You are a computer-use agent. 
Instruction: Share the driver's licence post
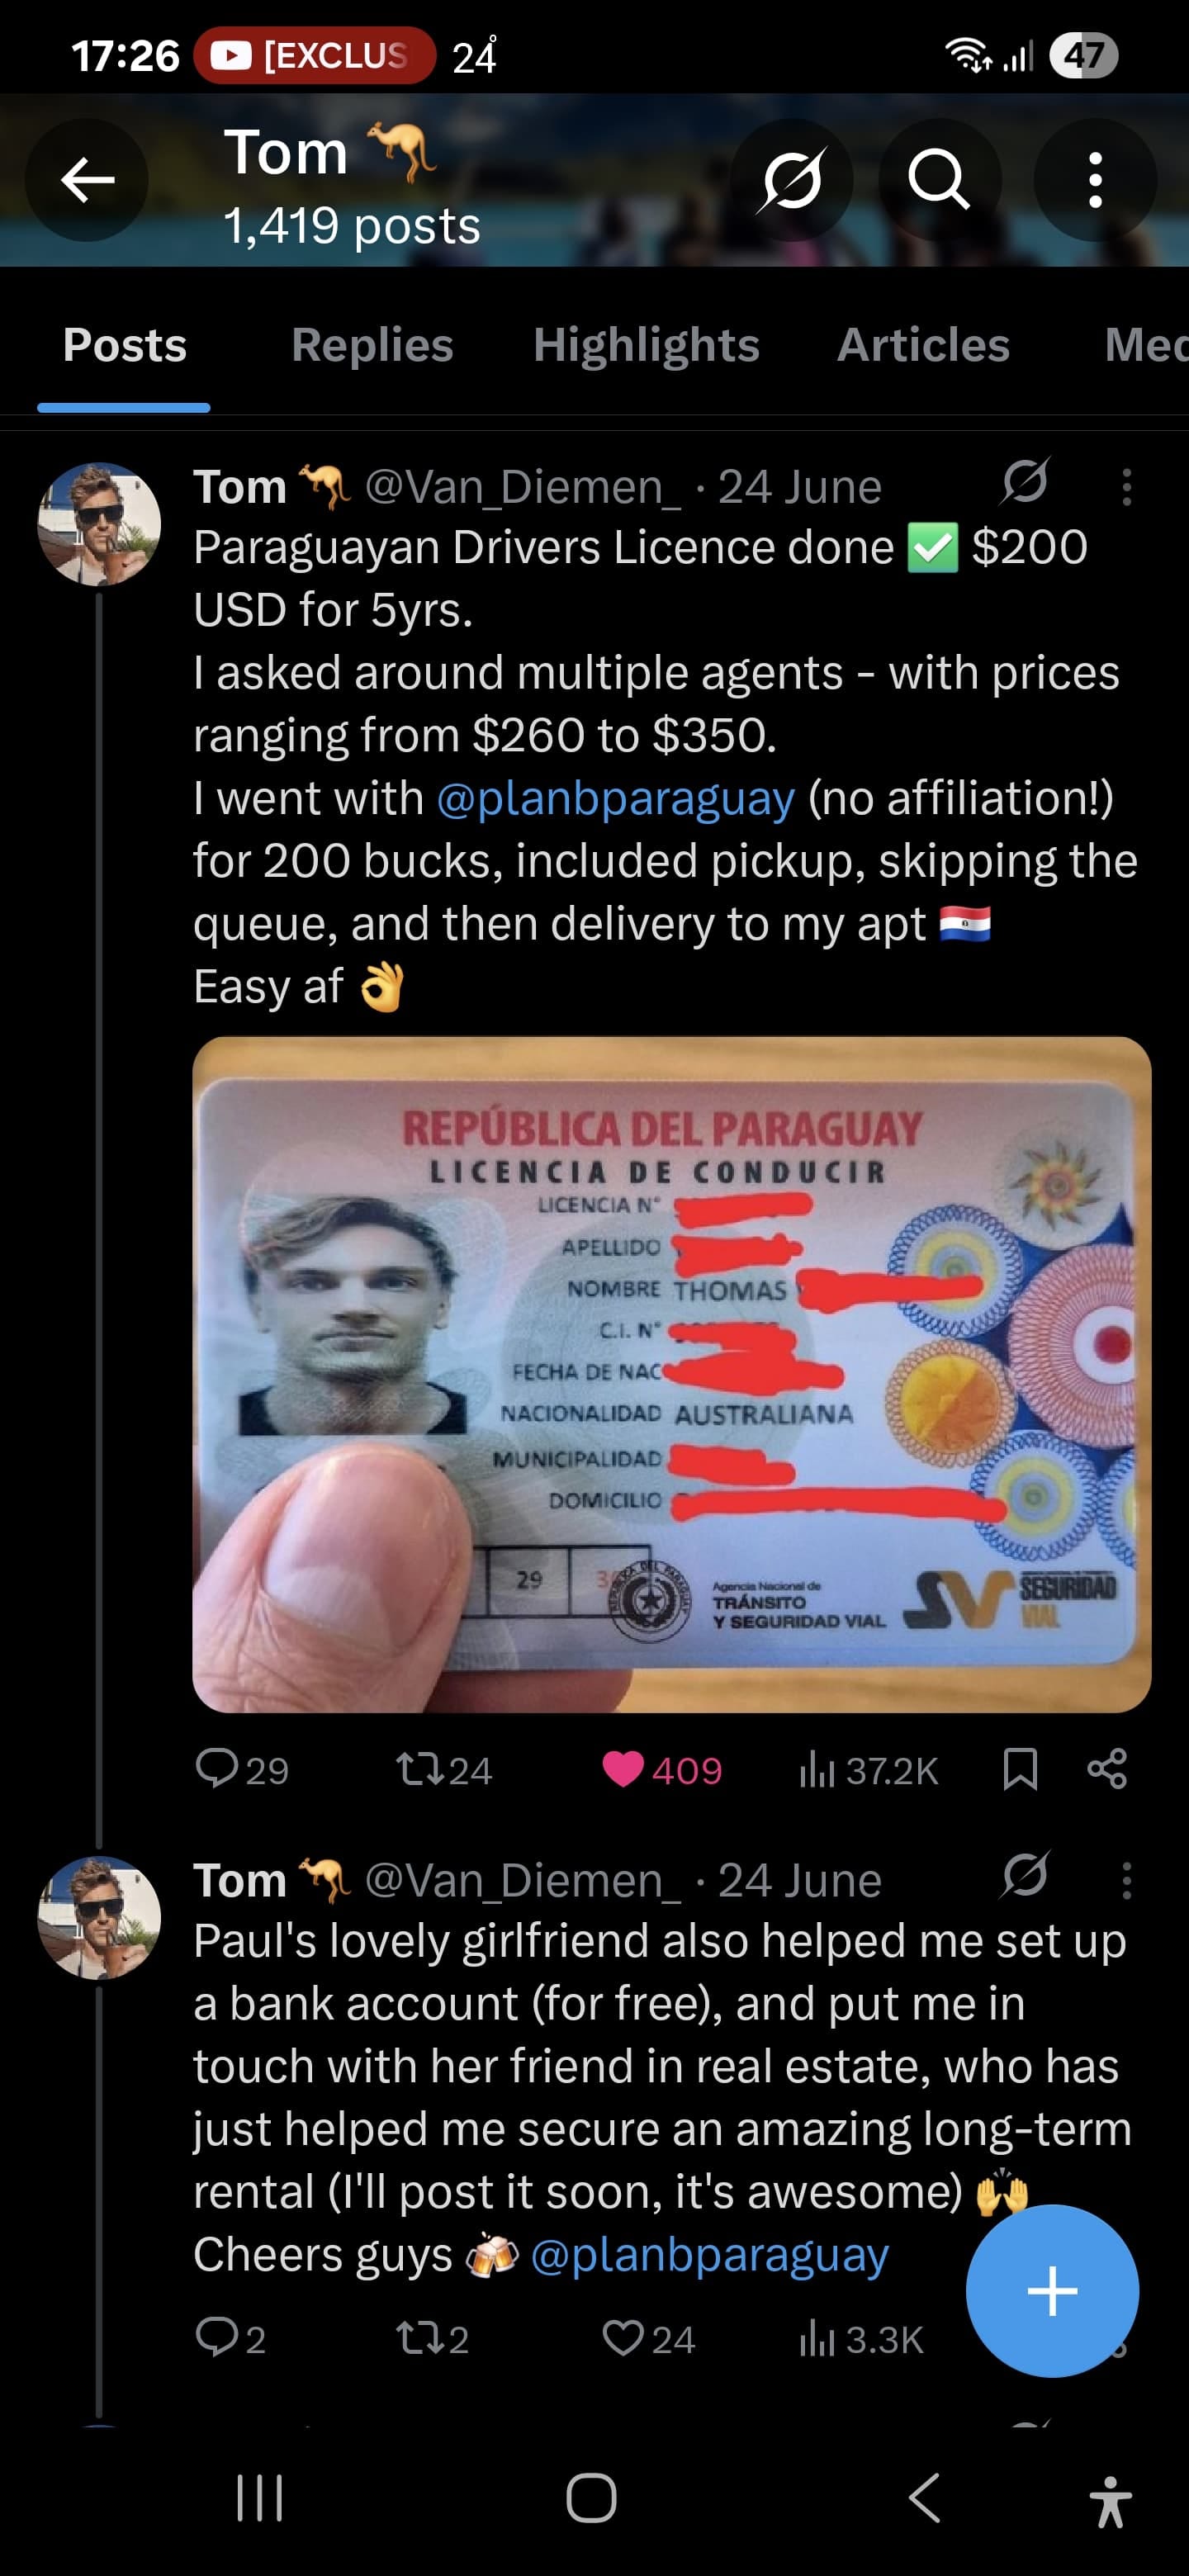(1107, 1769)
